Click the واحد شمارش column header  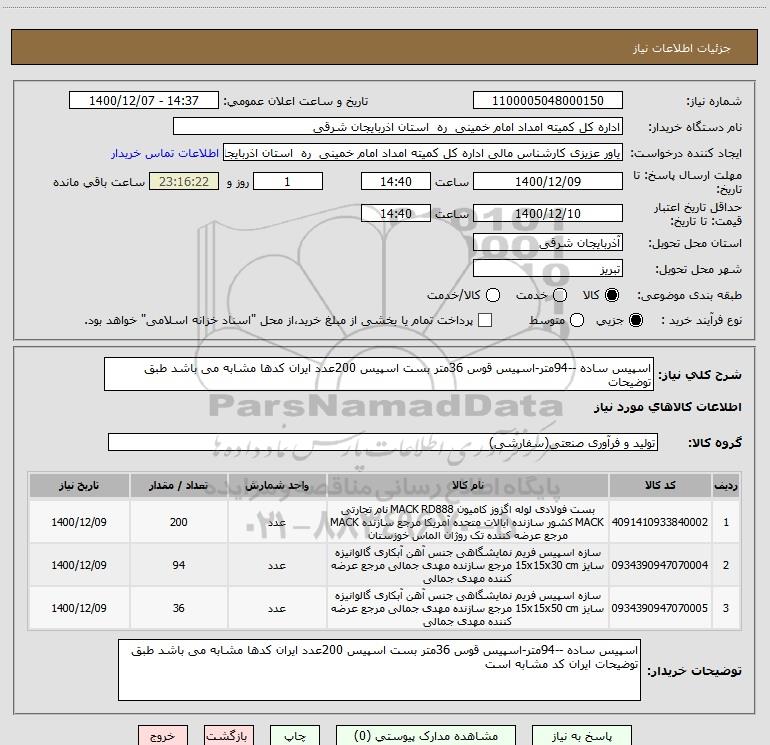point(277,485)
